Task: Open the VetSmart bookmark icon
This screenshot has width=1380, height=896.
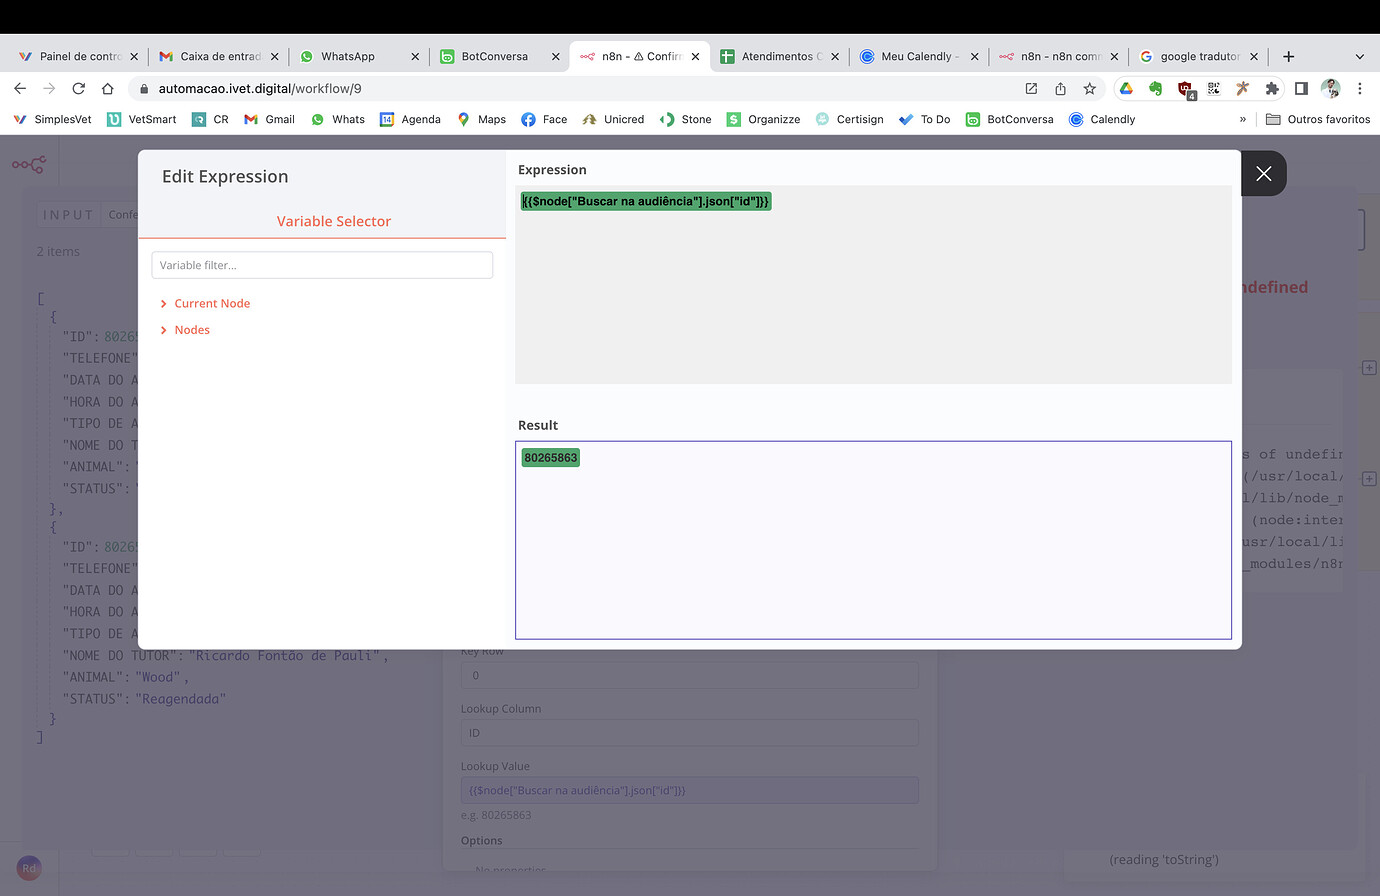Action: [113, 119]
